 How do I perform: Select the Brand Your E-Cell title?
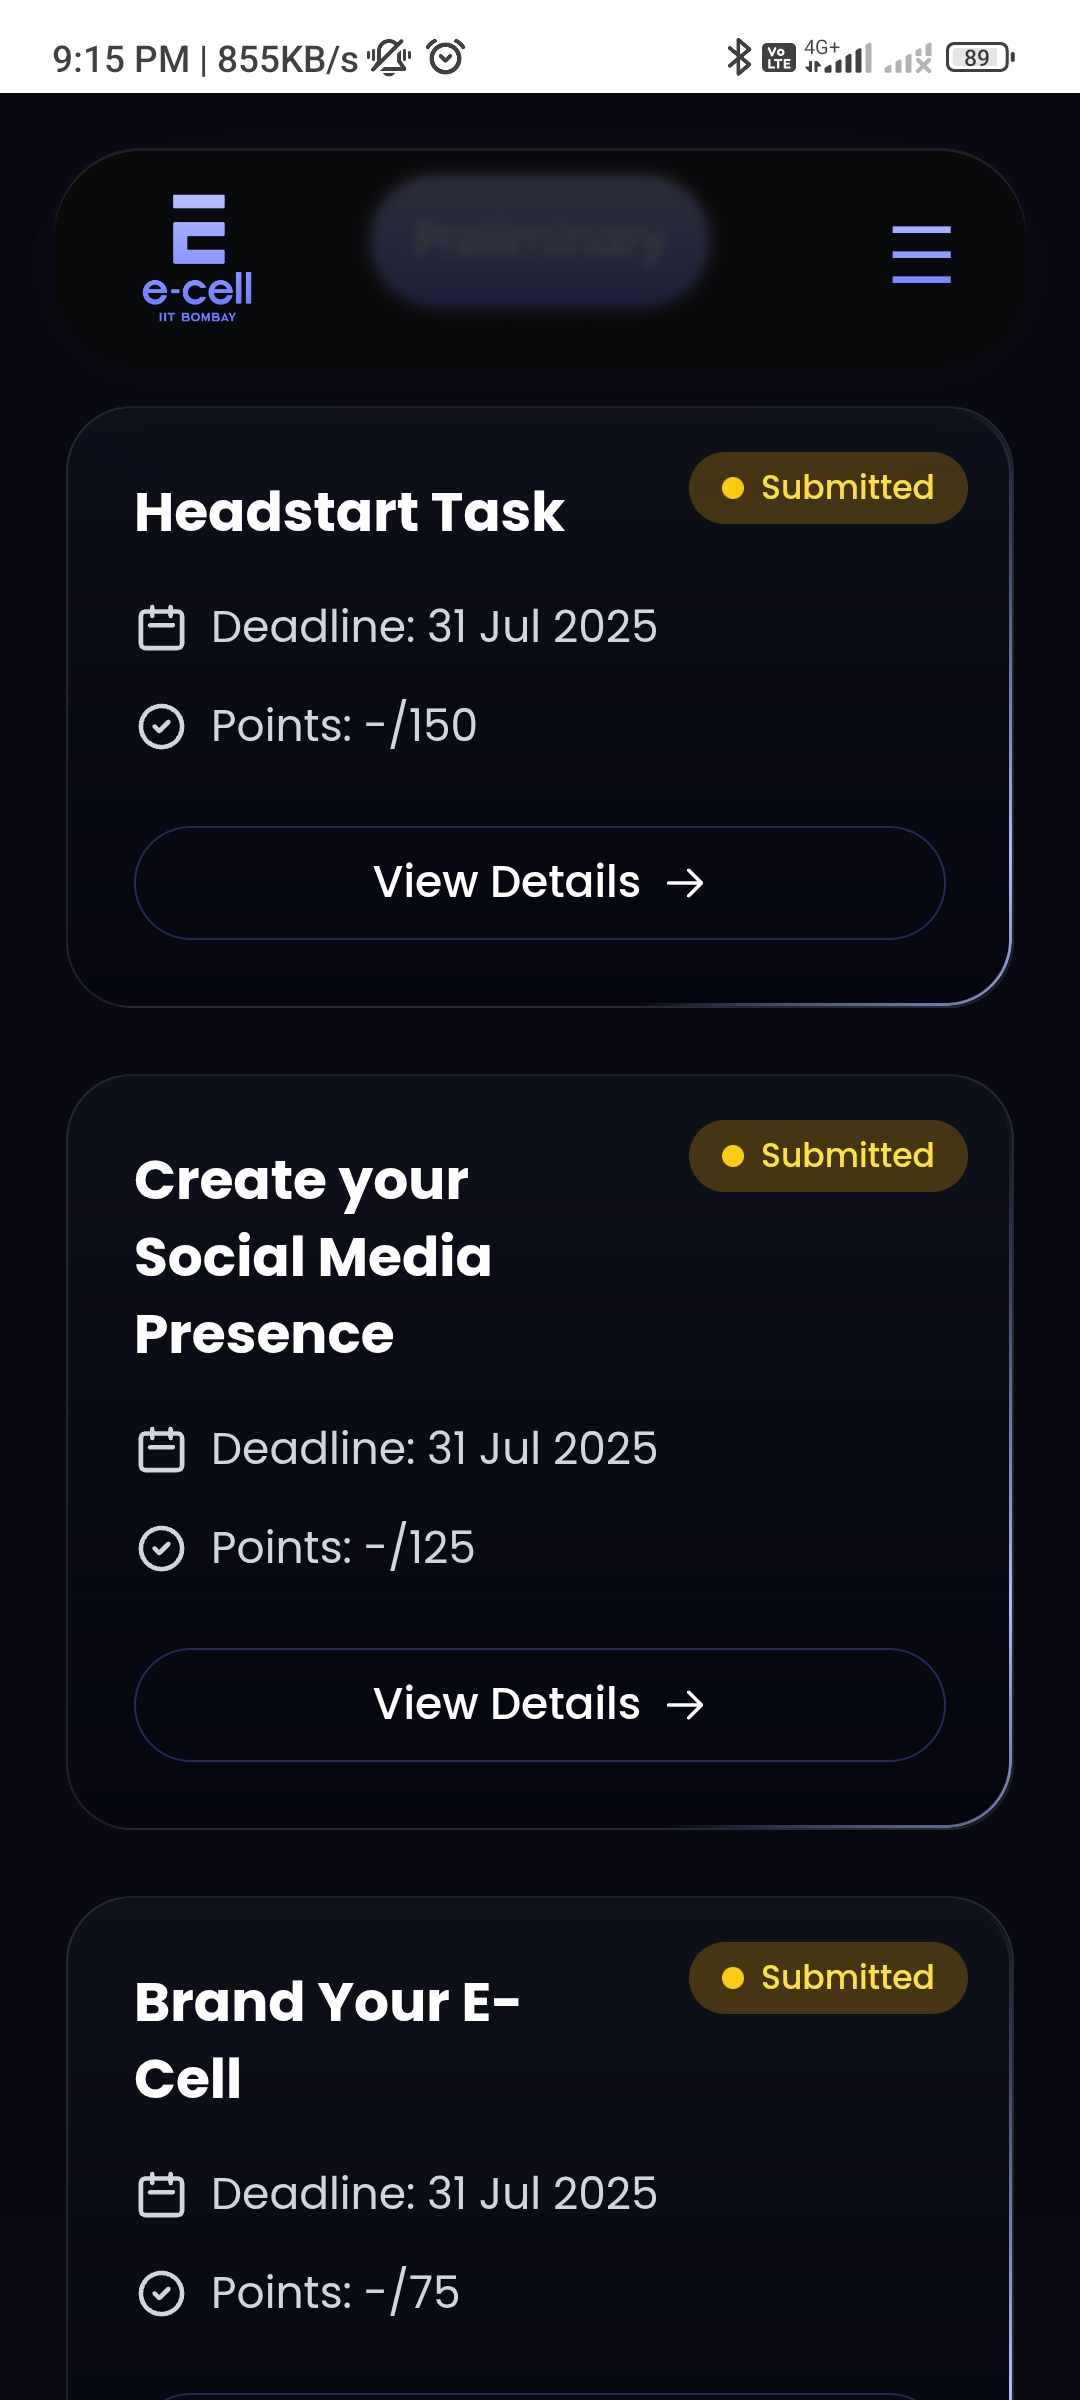pos(327,2040)
